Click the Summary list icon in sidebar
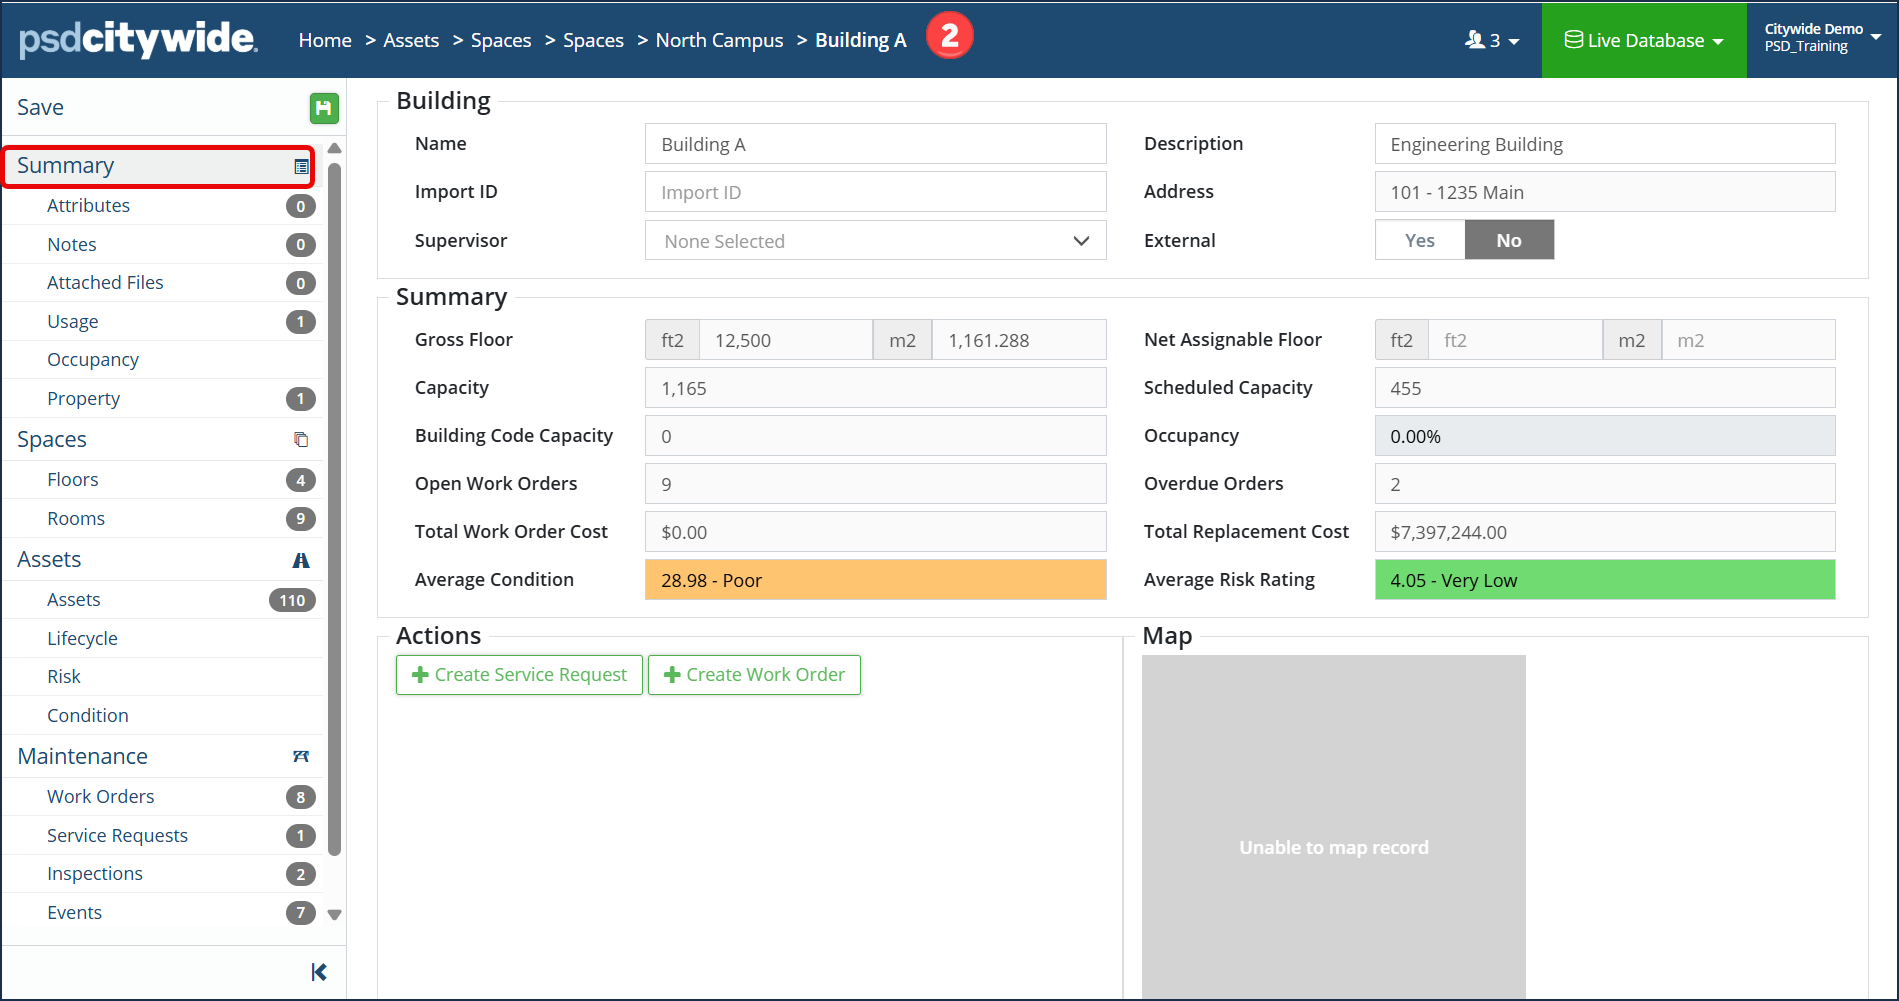The width and height of the screenshot is (1899, 1001). coord(301,167)
